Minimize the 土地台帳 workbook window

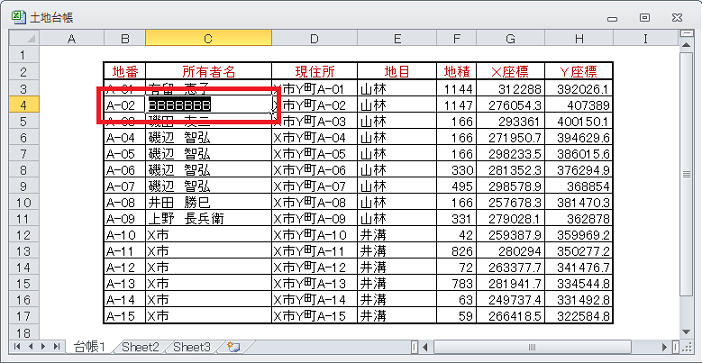[x=612, y=19]
